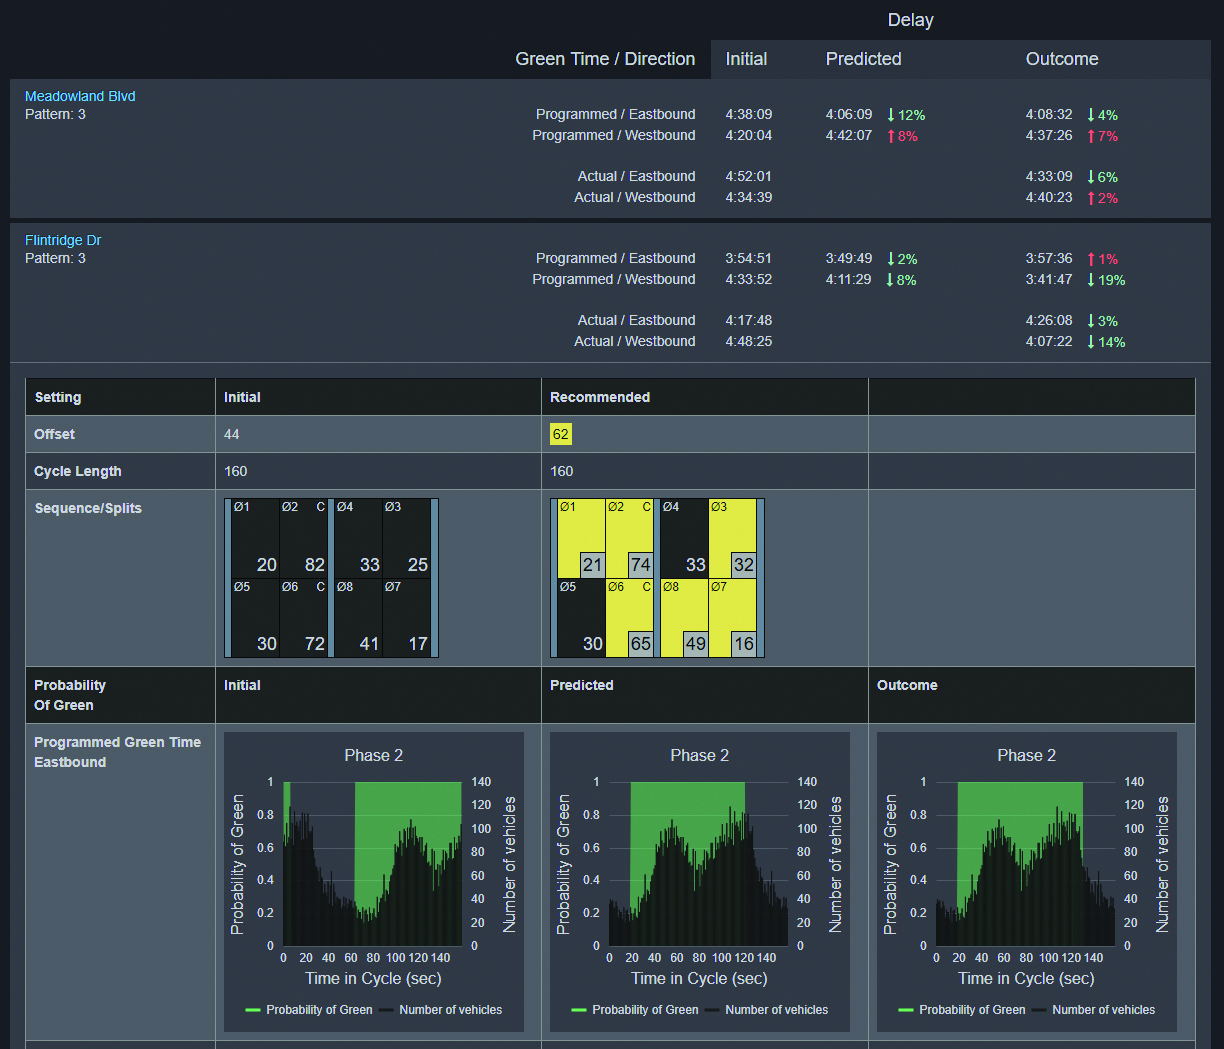The width and height of the screenshot is (1224, 1049).
Task: Click red up arrow beside 8% predicted
Action: pos(890,136)
